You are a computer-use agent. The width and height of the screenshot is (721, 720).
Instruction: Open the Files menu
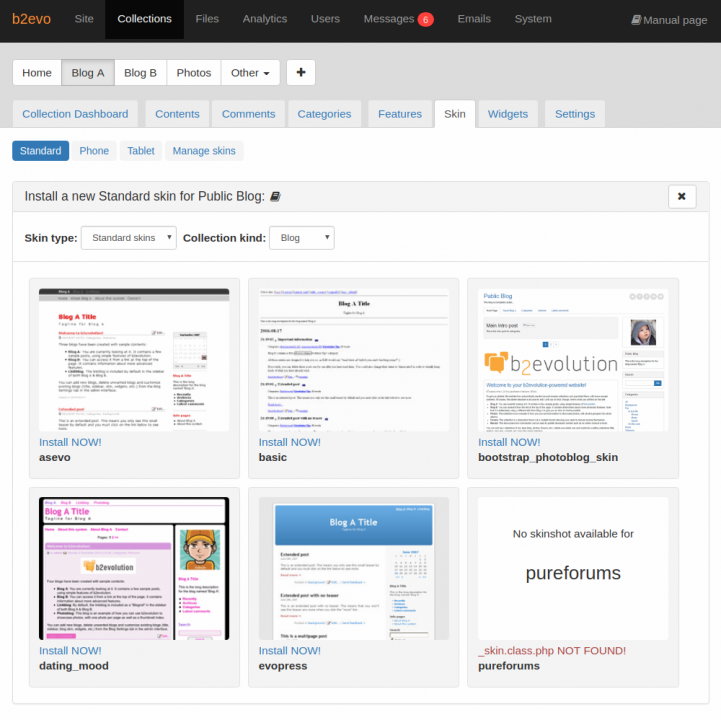[x=207, y=19]
